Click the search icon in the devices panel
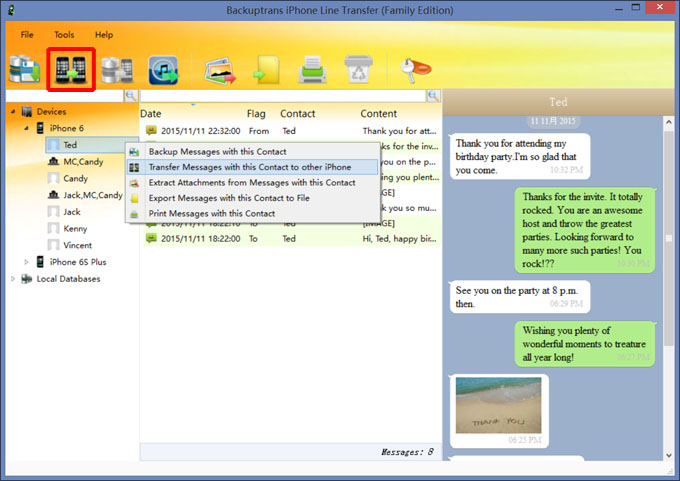680x481 pixels. click(x=131, y=96)
